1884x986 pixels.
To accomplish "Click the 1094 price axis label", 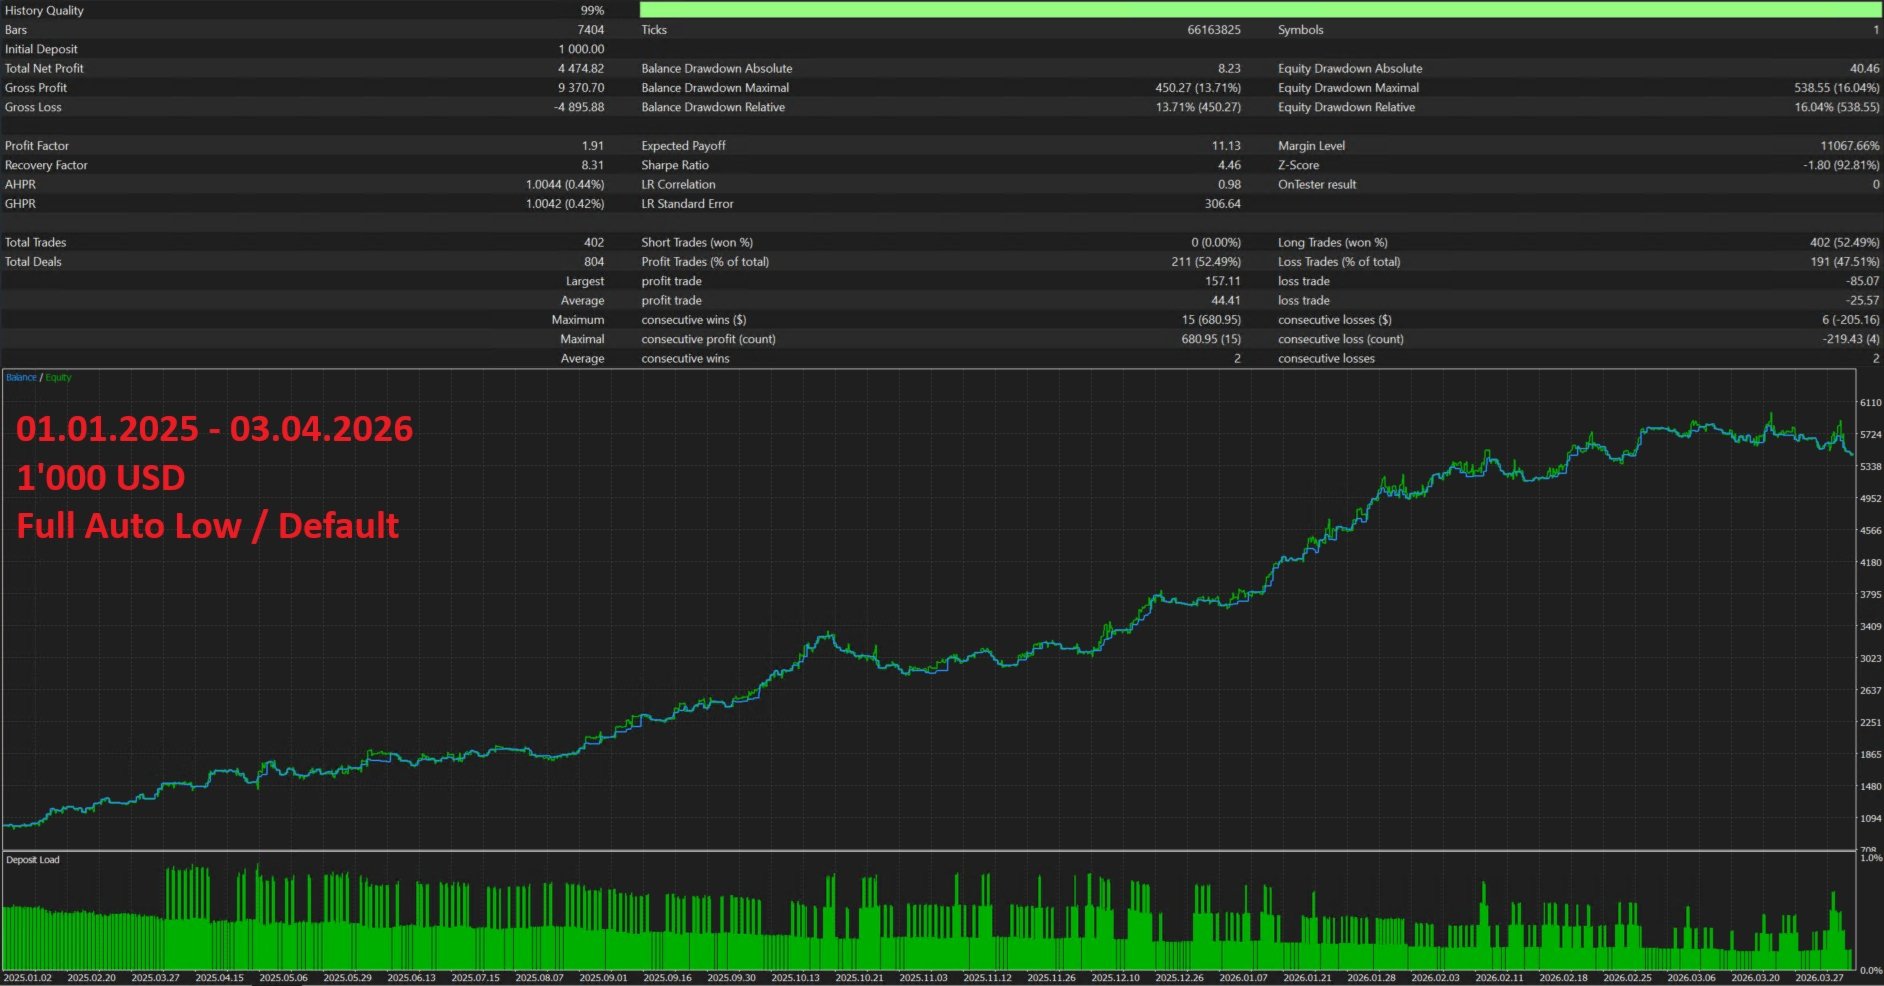I will pyautogui.click(x=1870, y=819).
